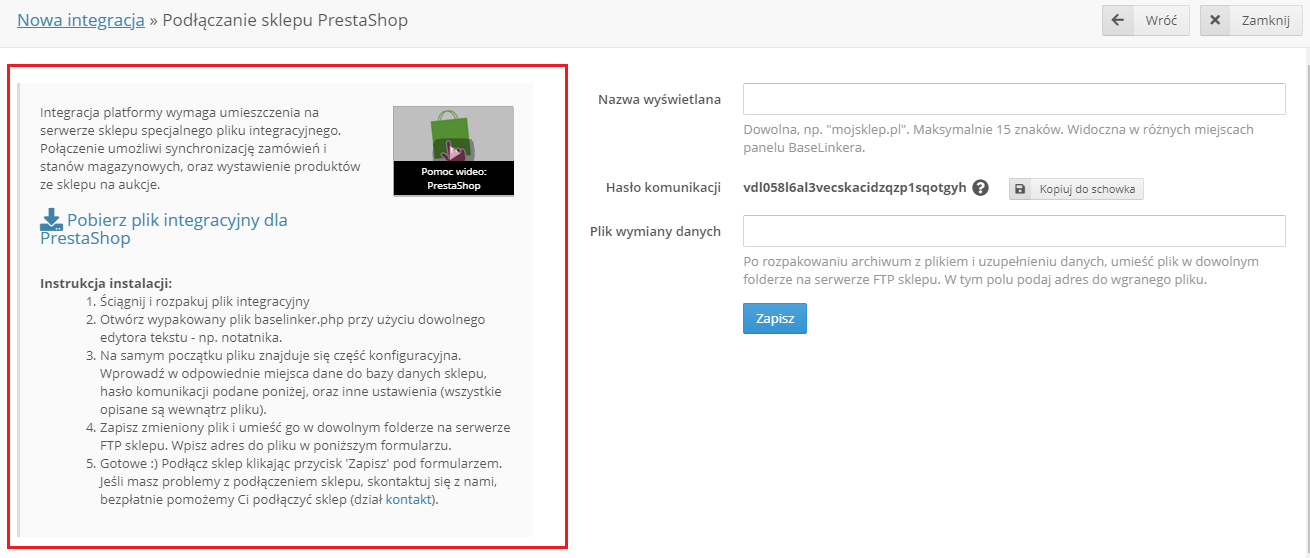Play the PrestaShop help video thumbnail
Viewport: 1310px width, 558px height.
pyautogui.click(x=453, y=151)
